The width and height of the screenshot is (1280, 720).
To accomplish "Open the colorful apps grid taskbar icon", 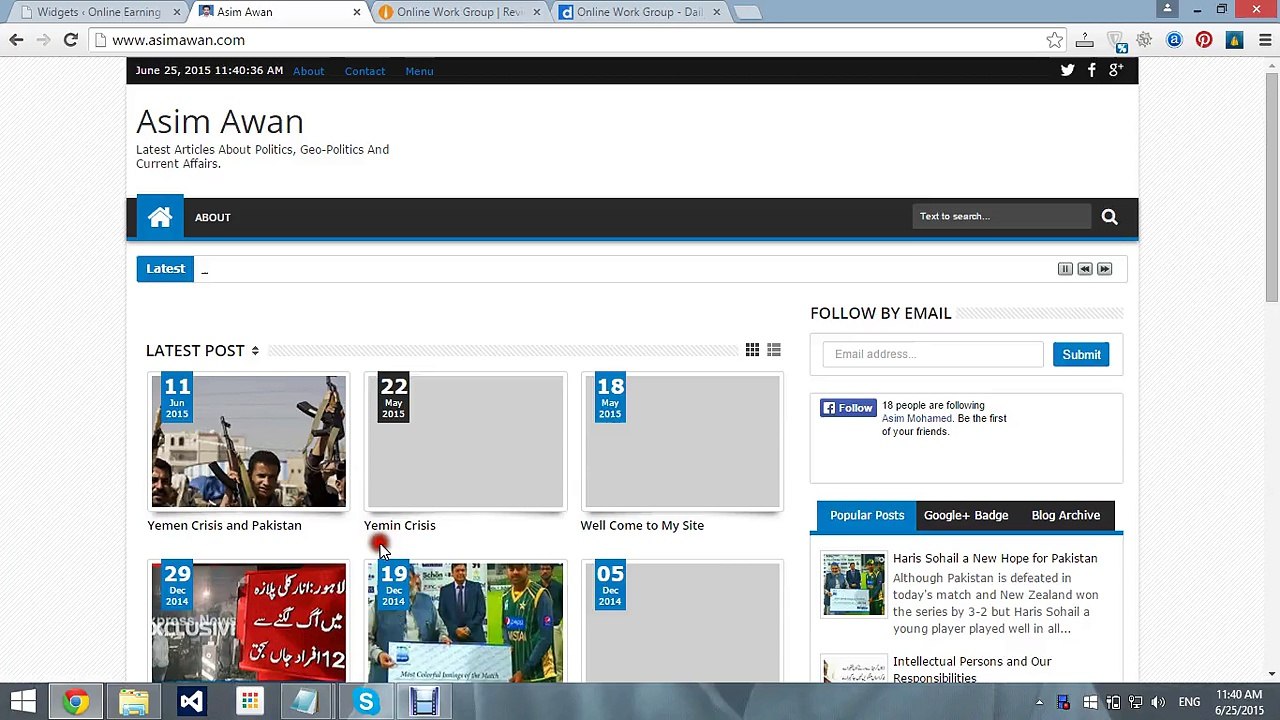I will (x=249, y=702).
